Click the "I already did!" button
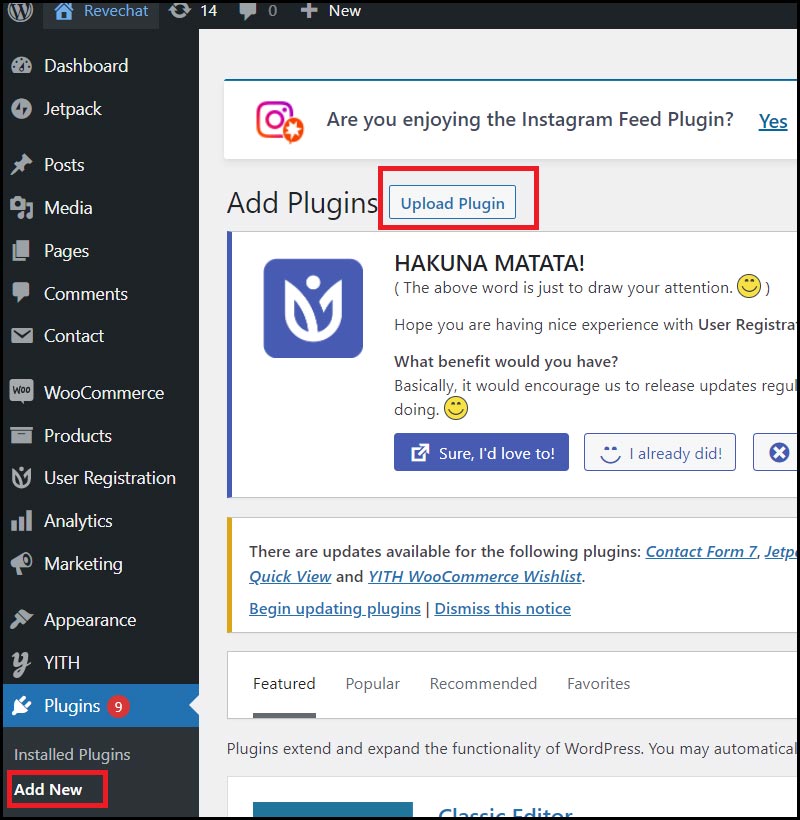Screen dimensions: 800x820 pos(660,453)
